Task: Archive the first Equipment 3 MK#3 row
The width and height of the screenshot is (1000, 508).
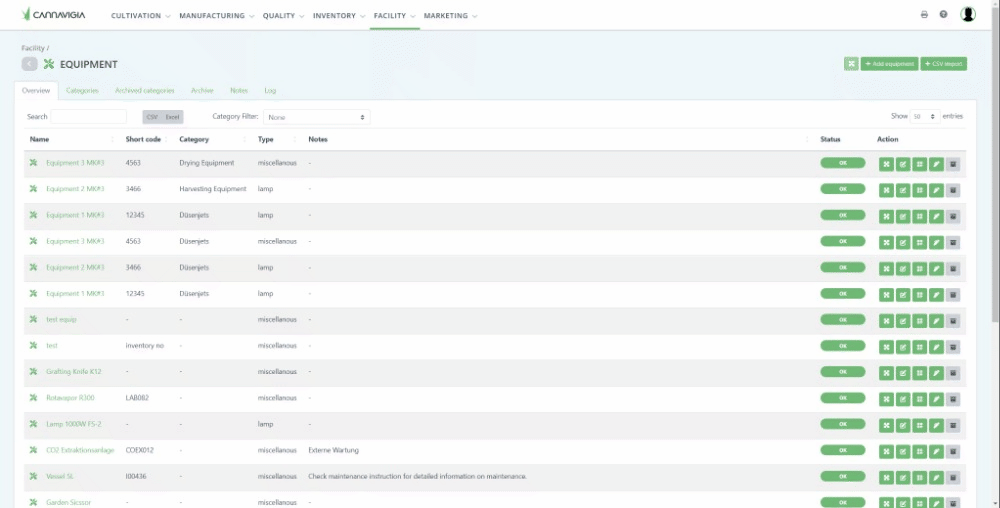Action: pos(953,164)
